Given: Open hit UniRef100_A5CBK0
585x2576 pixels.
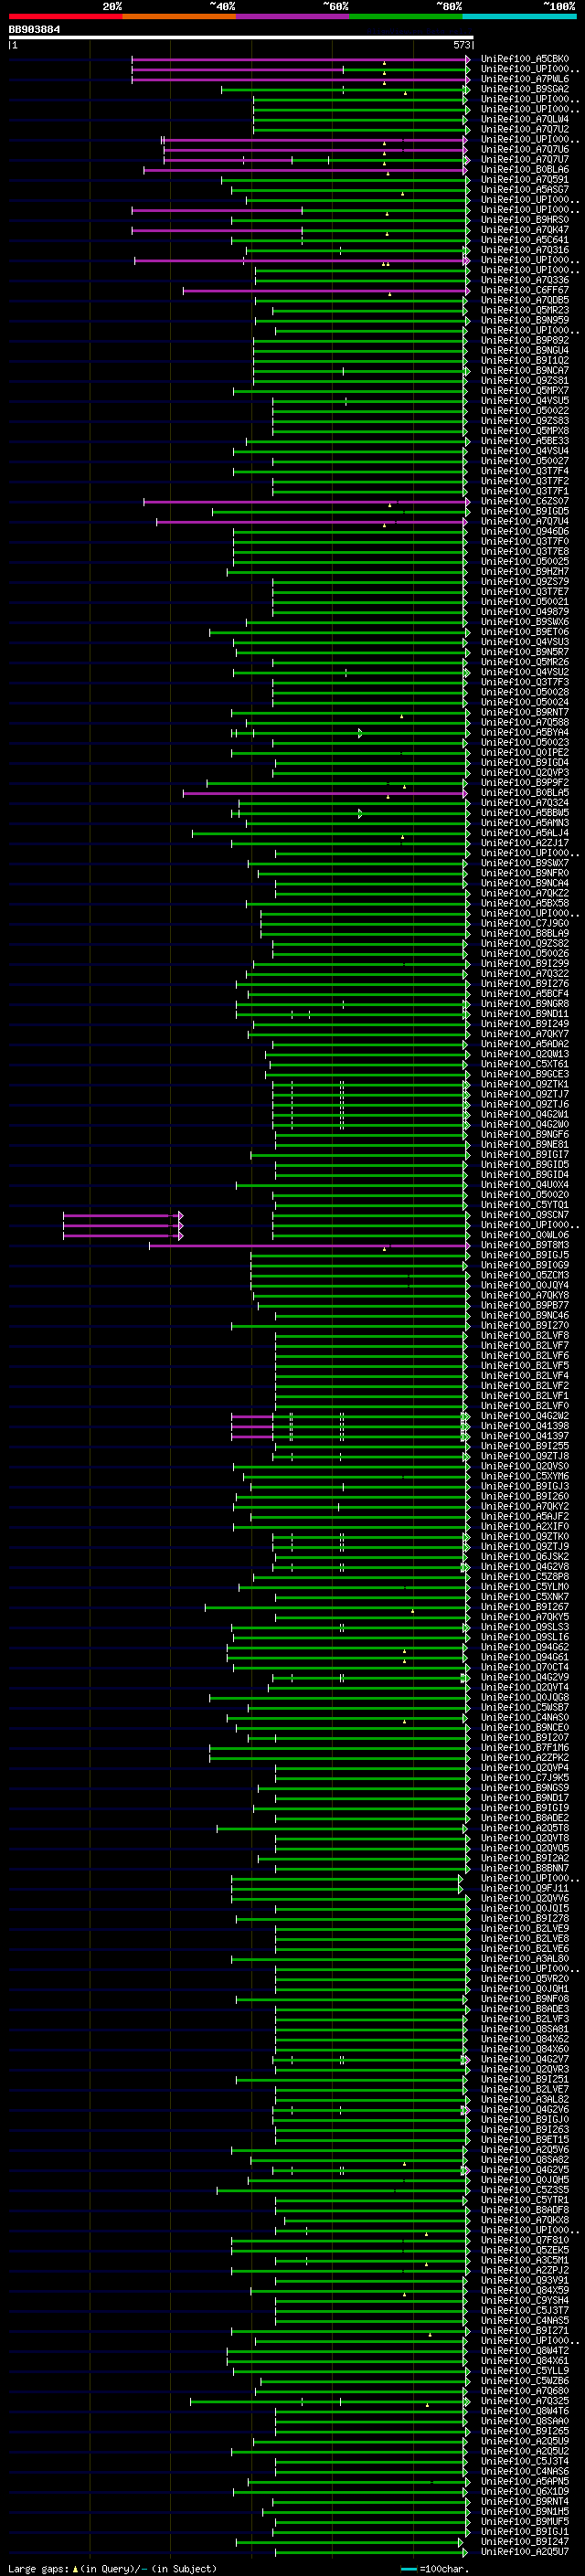Looking at the screenshot, I should (524, 59).
